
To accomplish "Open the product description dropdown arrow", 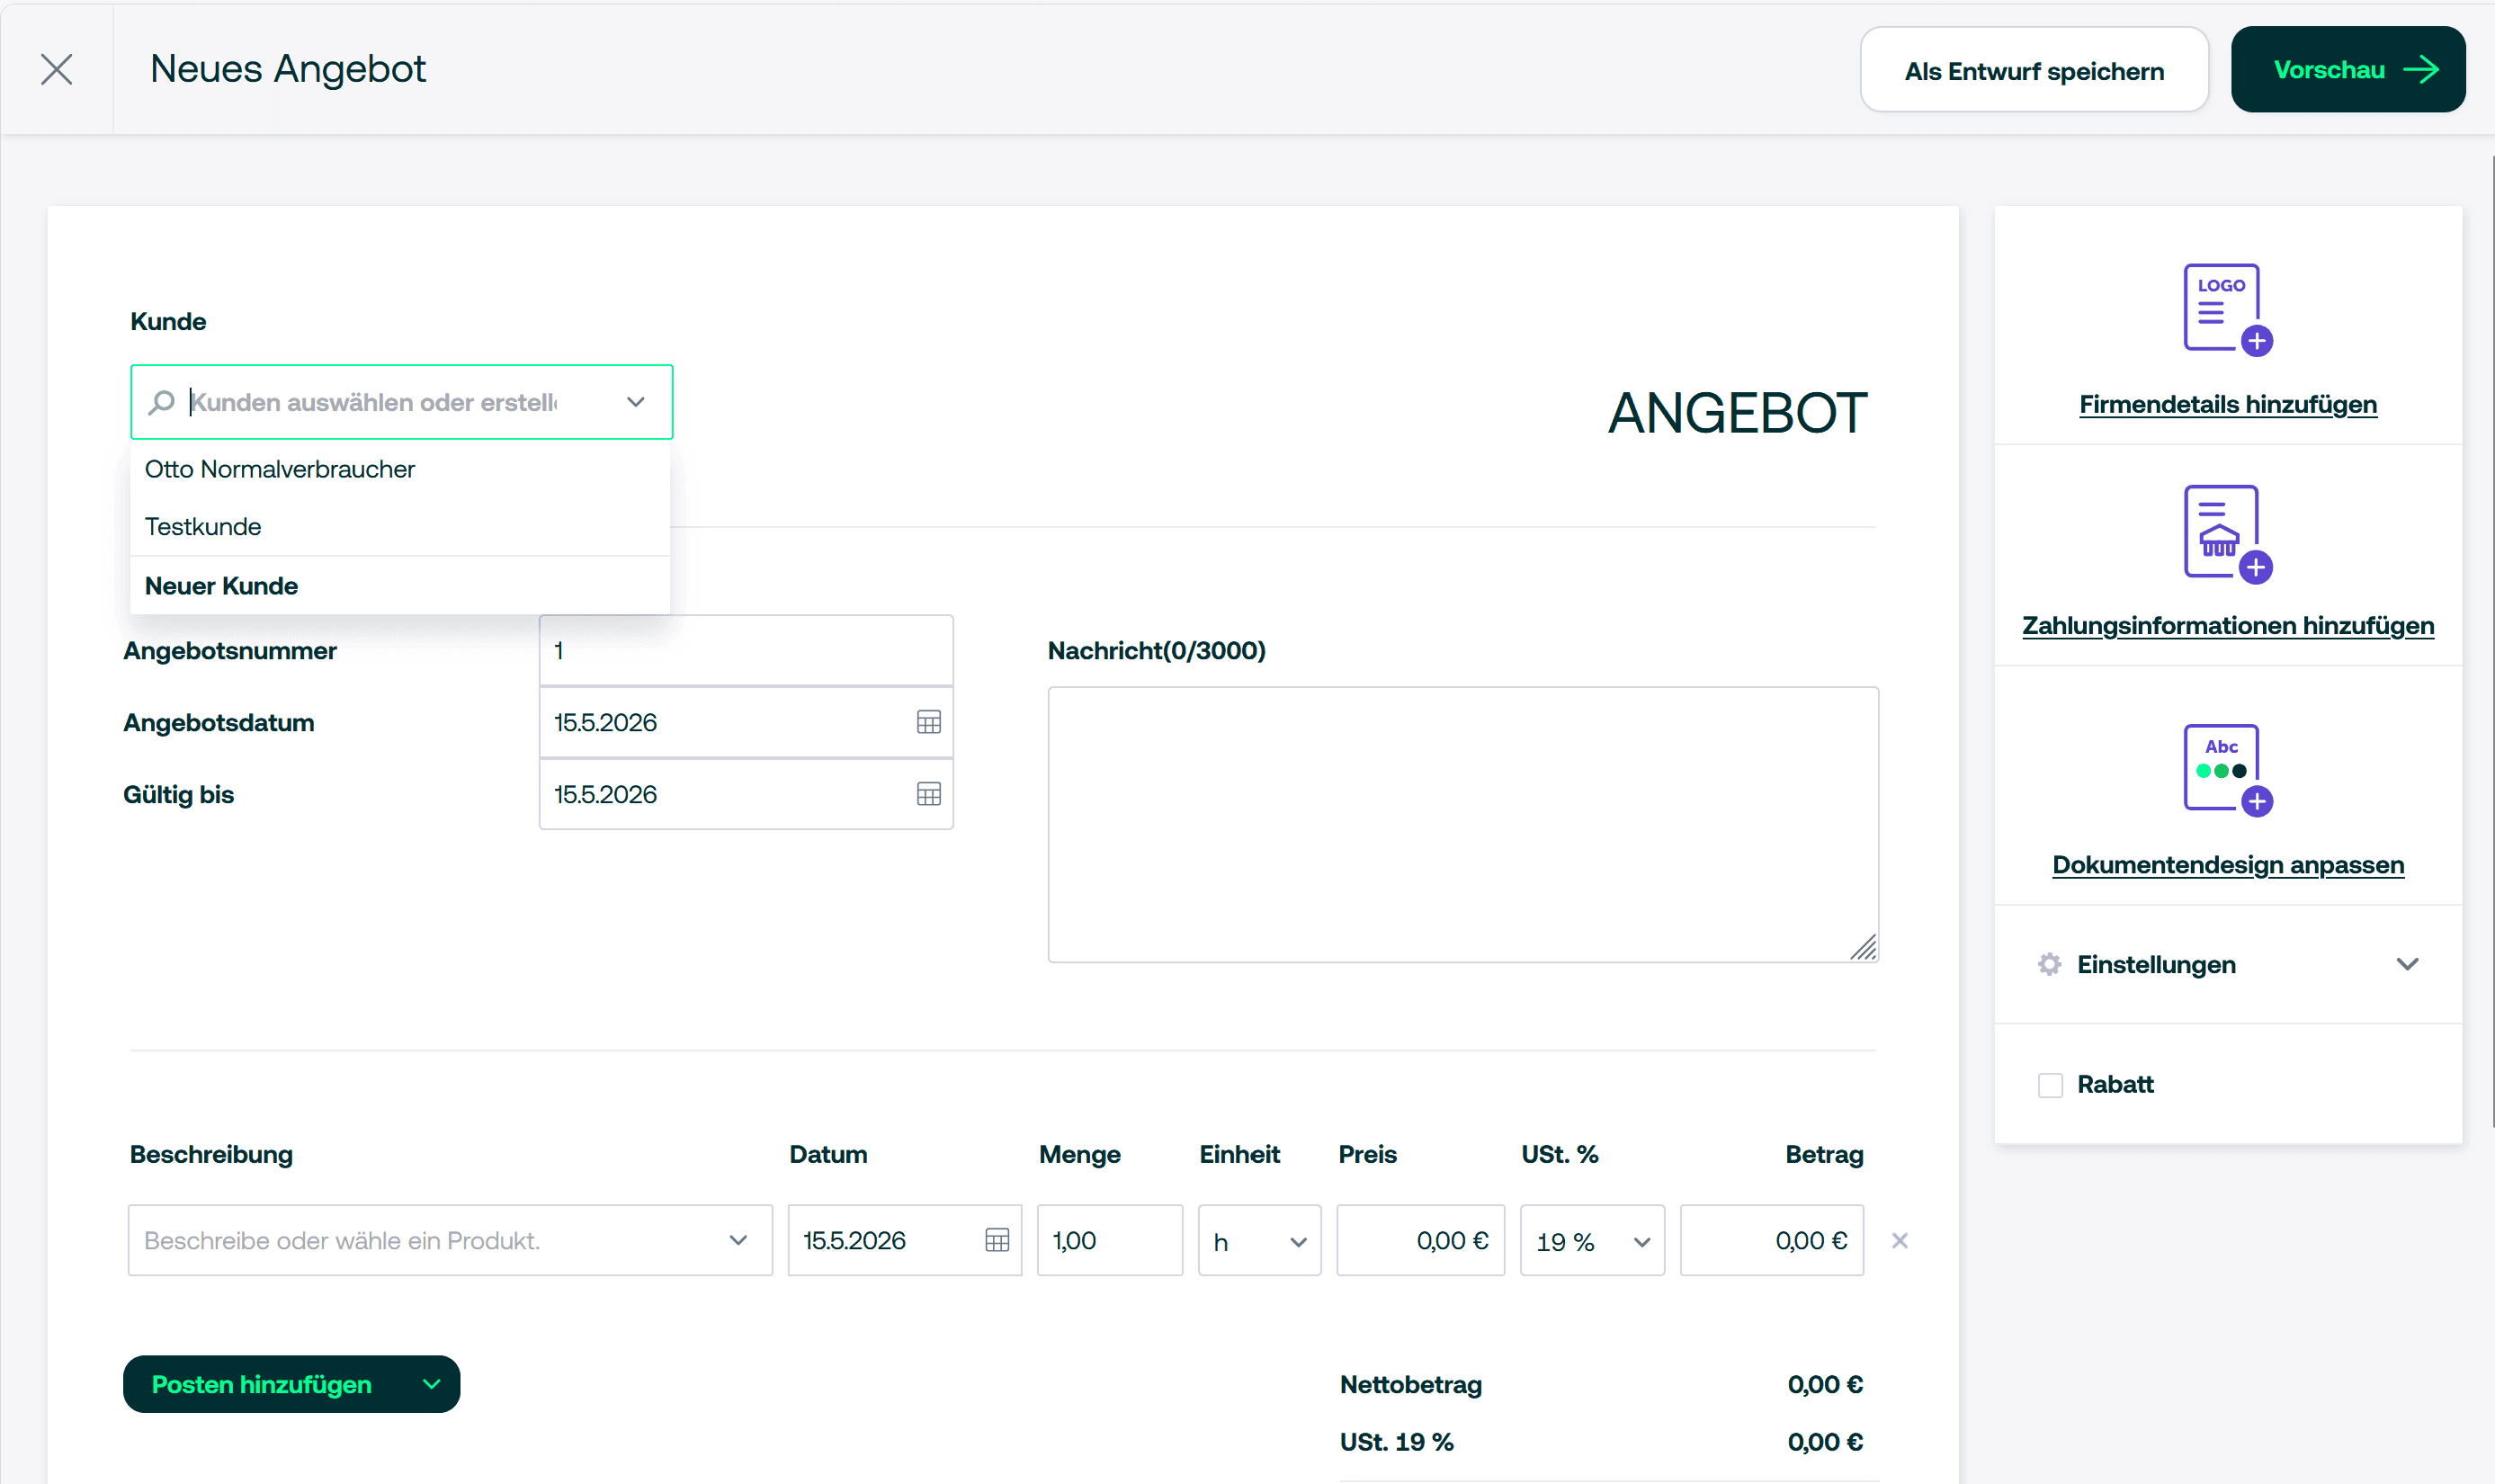I will click(738, 1240).
